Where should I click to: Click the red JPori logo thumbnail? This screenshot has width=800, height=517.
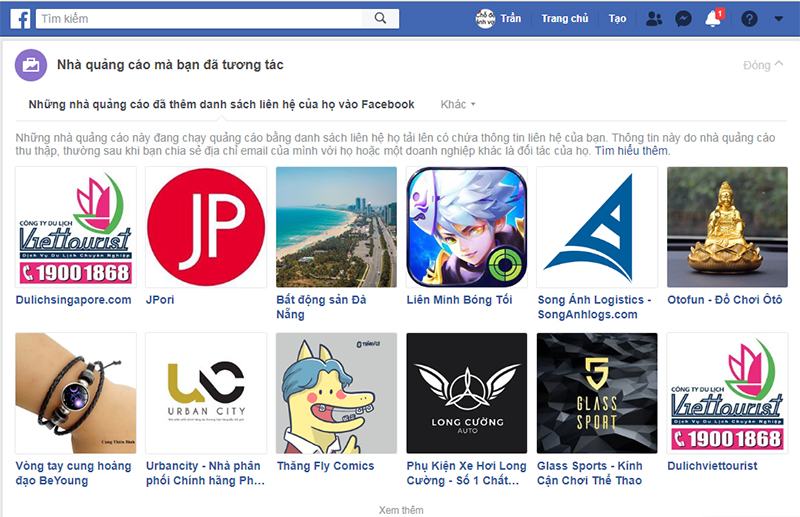pyautogui.click(x=206, y=227)
